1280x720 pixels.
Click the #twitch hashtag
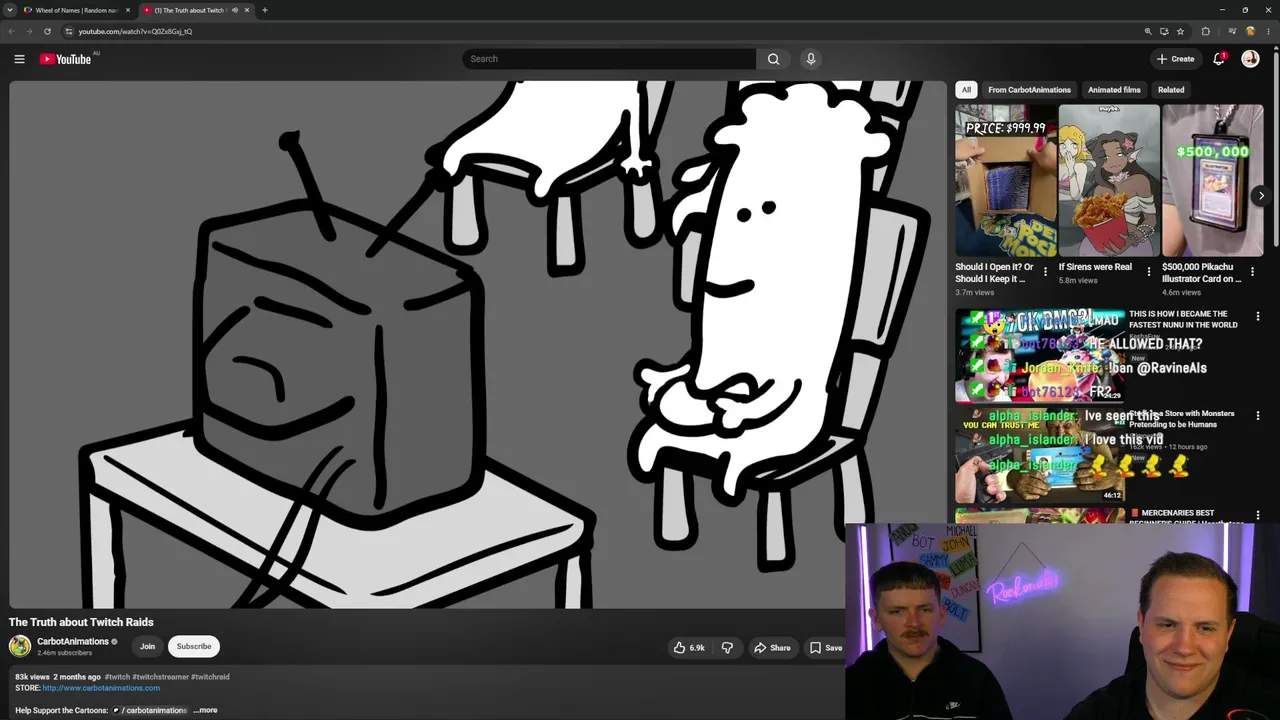(x=117, y=677)
